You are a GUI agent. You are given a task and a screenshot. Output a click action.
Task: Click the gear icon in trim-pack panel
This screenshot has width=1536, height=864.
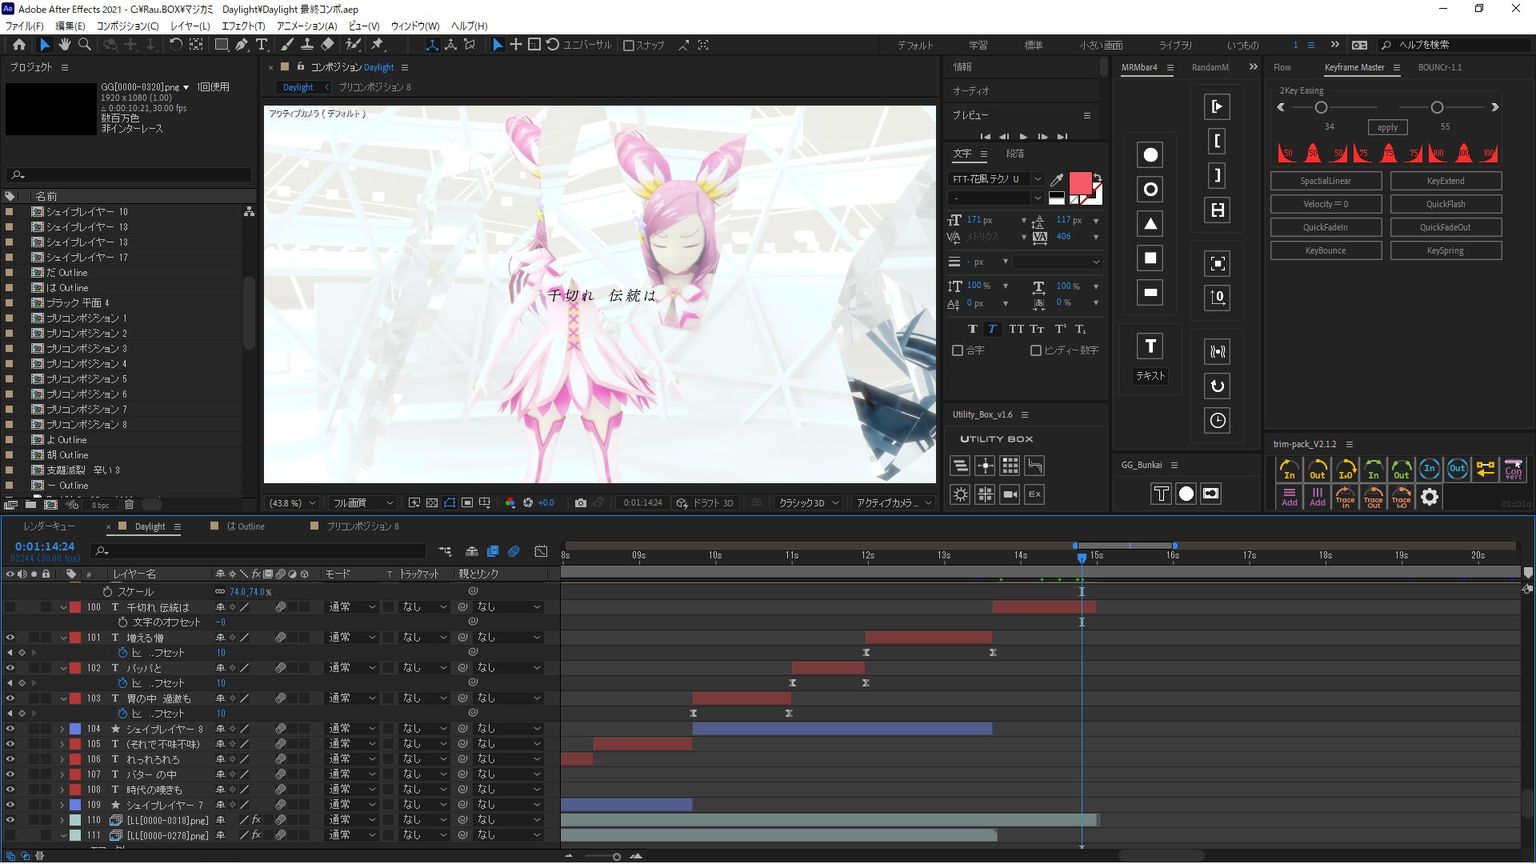(x=1430, y=496)
